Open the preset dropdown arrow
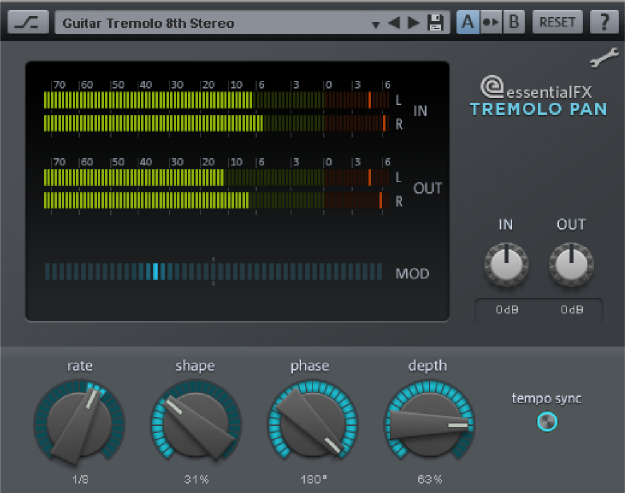This screenshot has width=625, height=493. click(x=375, y=25)
